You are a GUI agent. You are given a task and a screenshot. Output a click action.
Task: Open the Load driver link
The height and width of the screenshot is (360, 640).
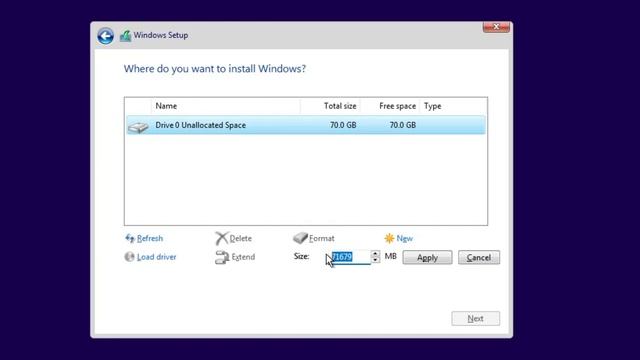[x=157, y=257]
